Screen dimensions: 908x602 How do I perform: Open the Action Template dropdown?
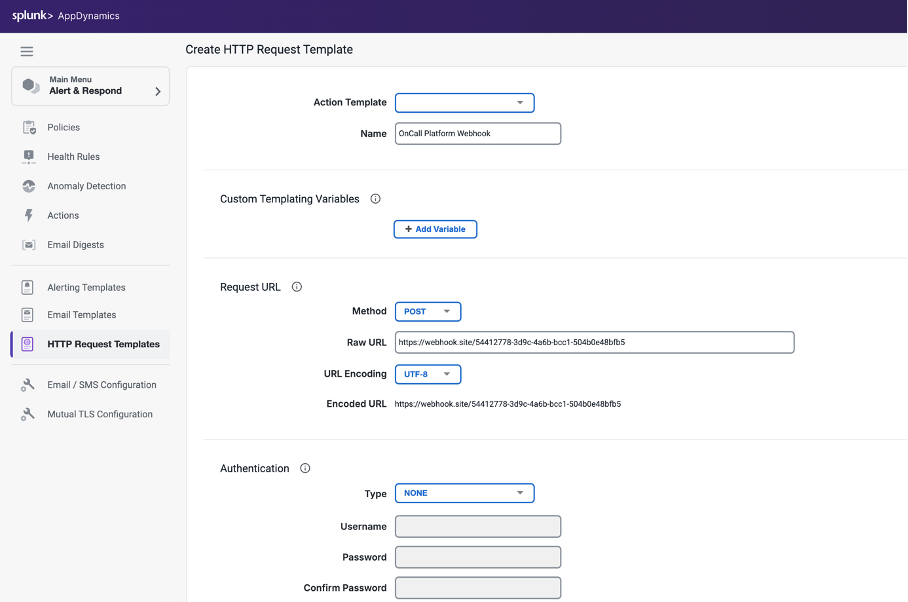465,103
